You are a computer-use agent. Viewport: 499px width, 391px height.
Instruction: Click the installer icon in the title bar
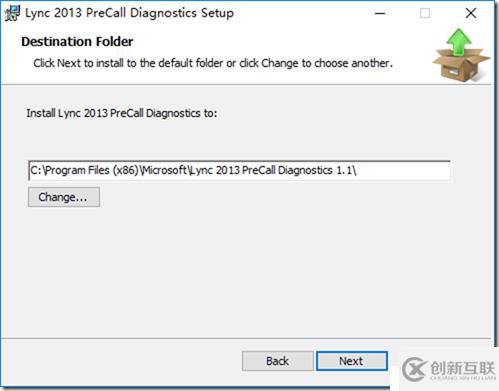click(12, 13)
